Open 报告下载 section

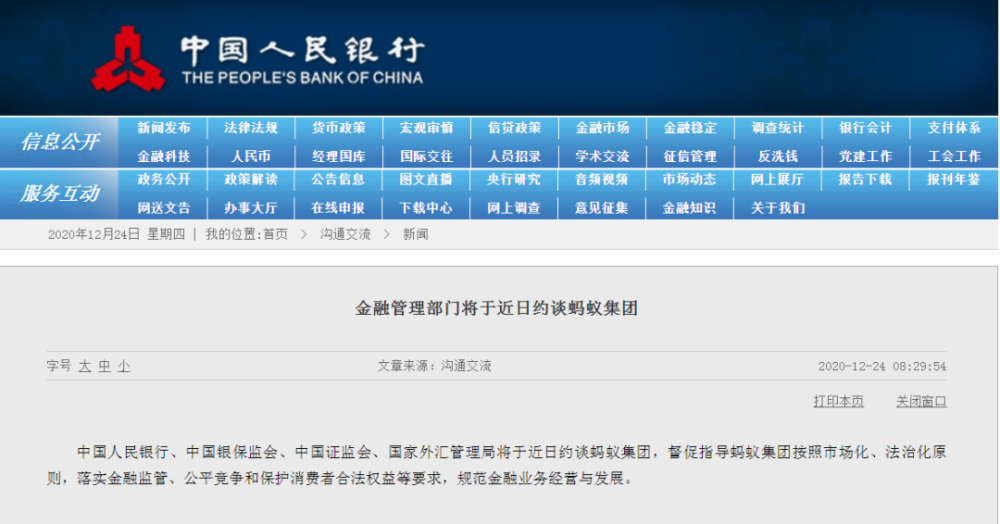(x=865, y=180)
